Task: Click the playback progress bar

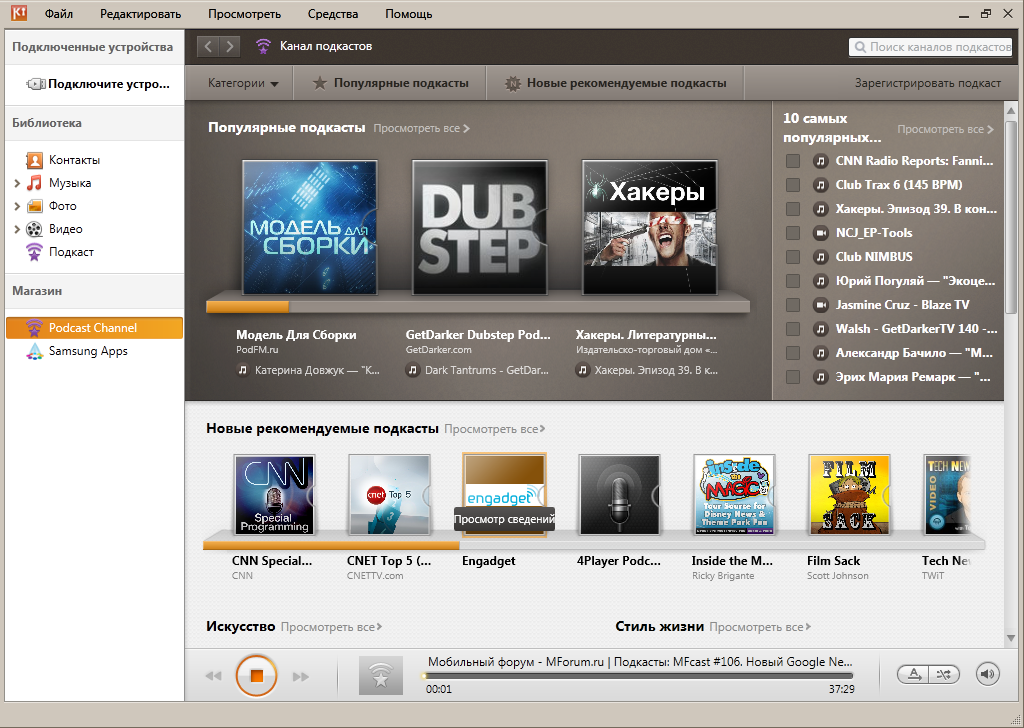Action: (x=638, y=676)
